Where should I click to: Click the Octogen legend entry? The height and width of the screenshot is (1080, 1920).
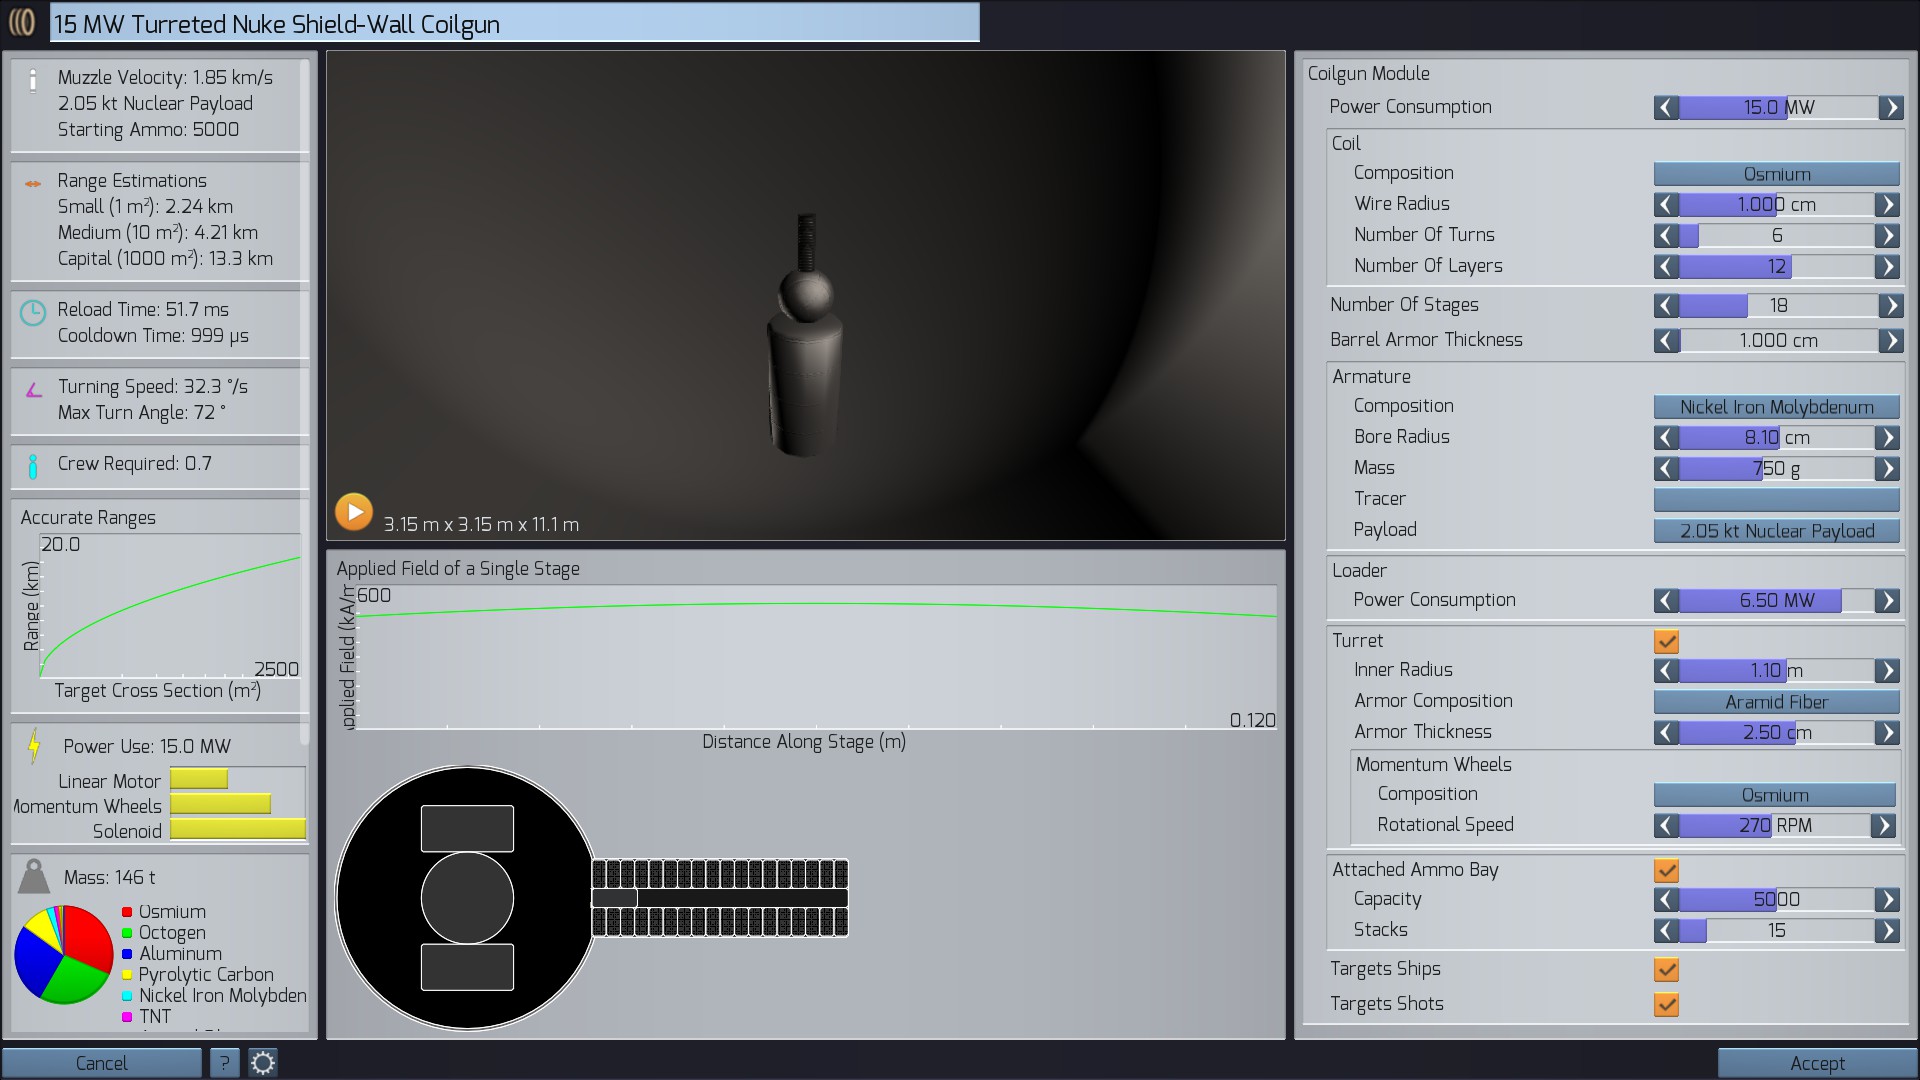coord(164,932)
